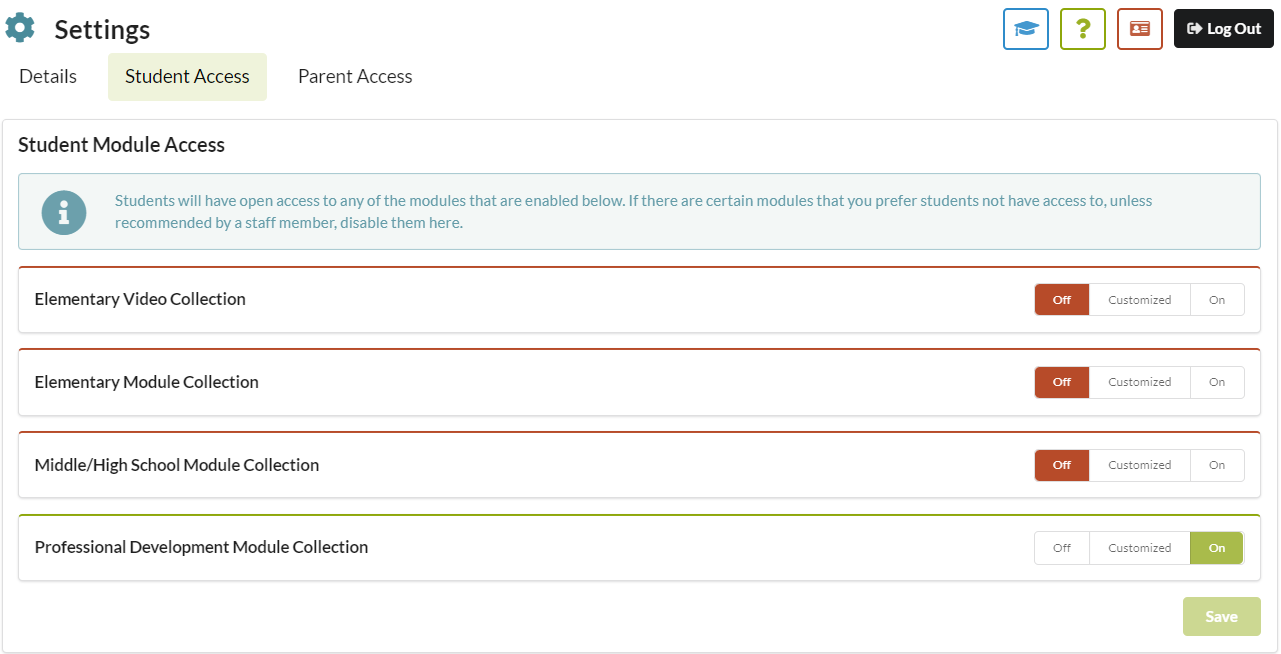Set Elementary Module Collection to Customized
1281x654 pixels.
1139,382
